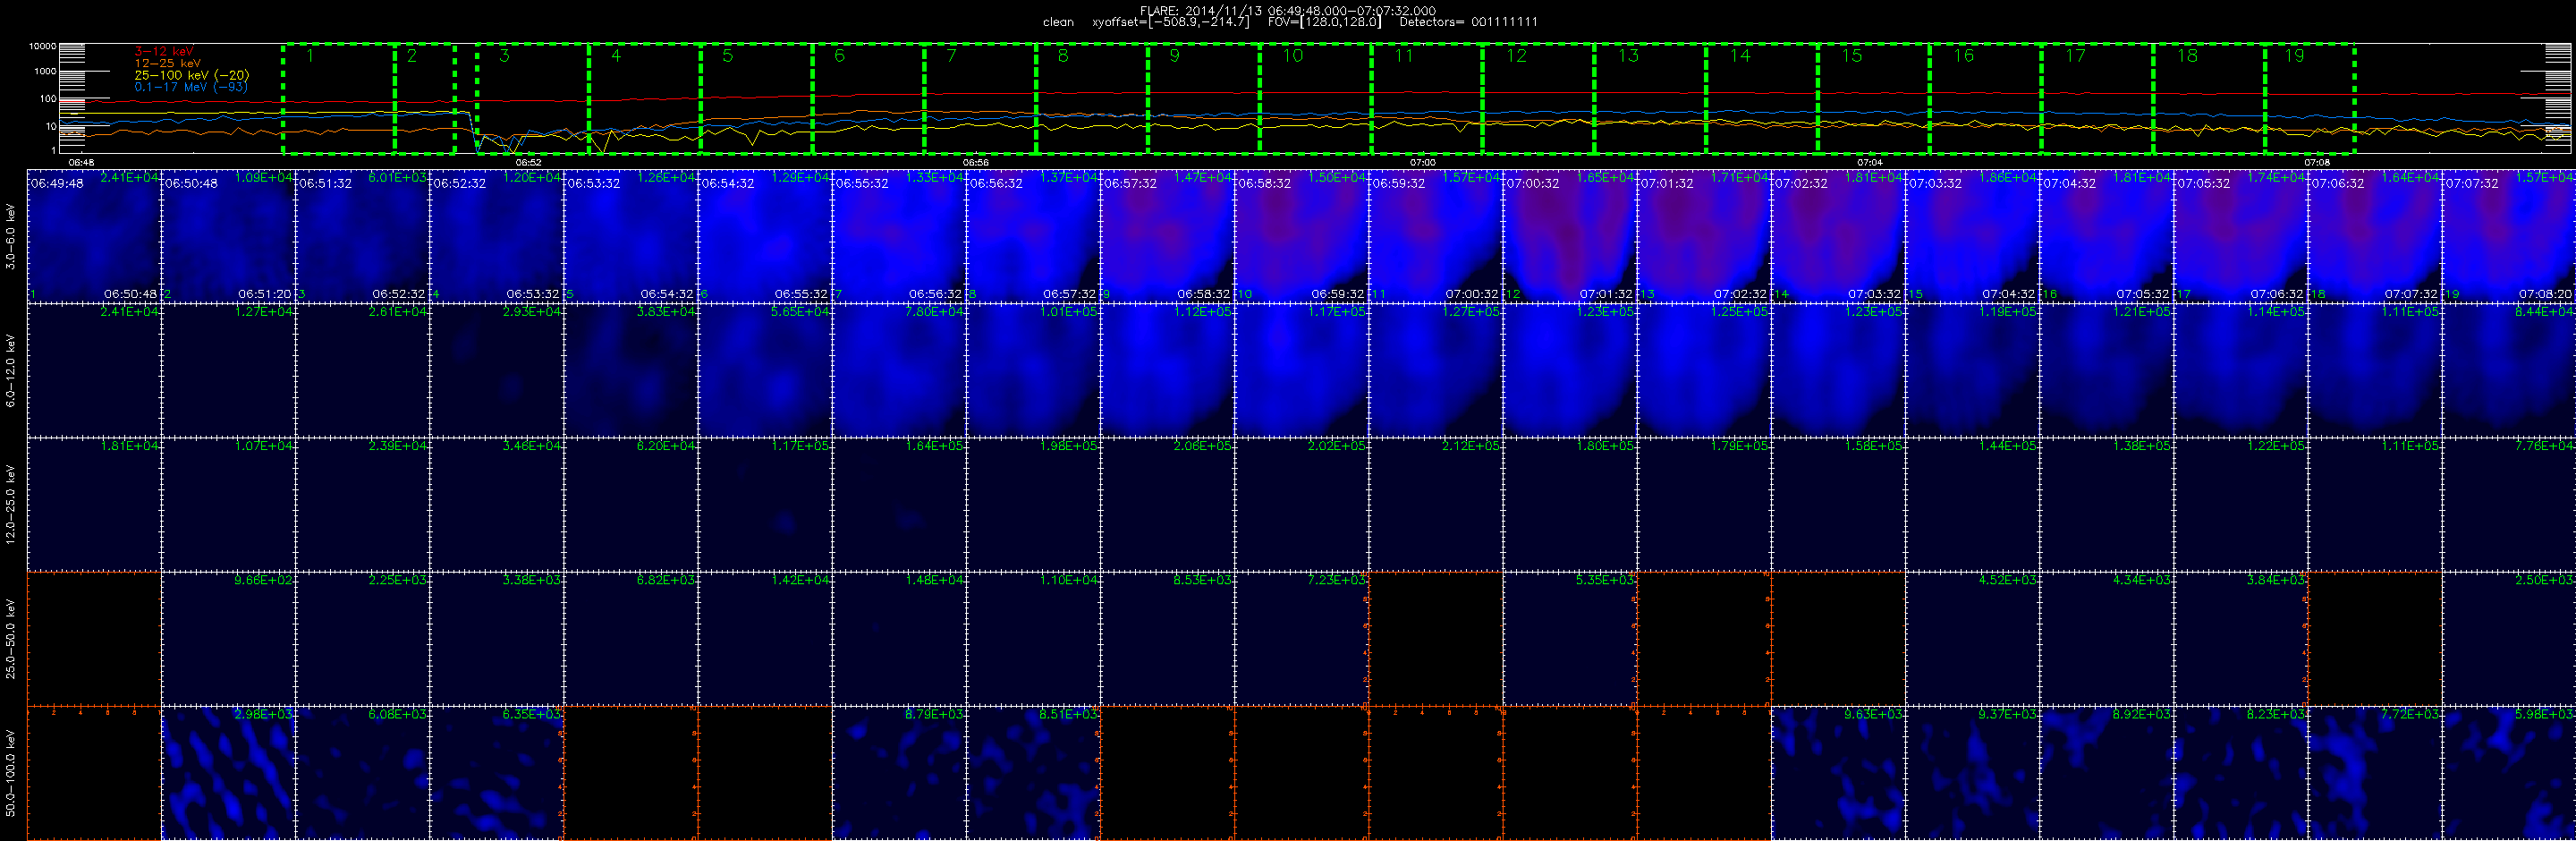Open the 25-50 keV image labeled 5.35E+03
Image resolution: width=2576 pixels, height=841 pixels.
click(x=1570, y=639)
